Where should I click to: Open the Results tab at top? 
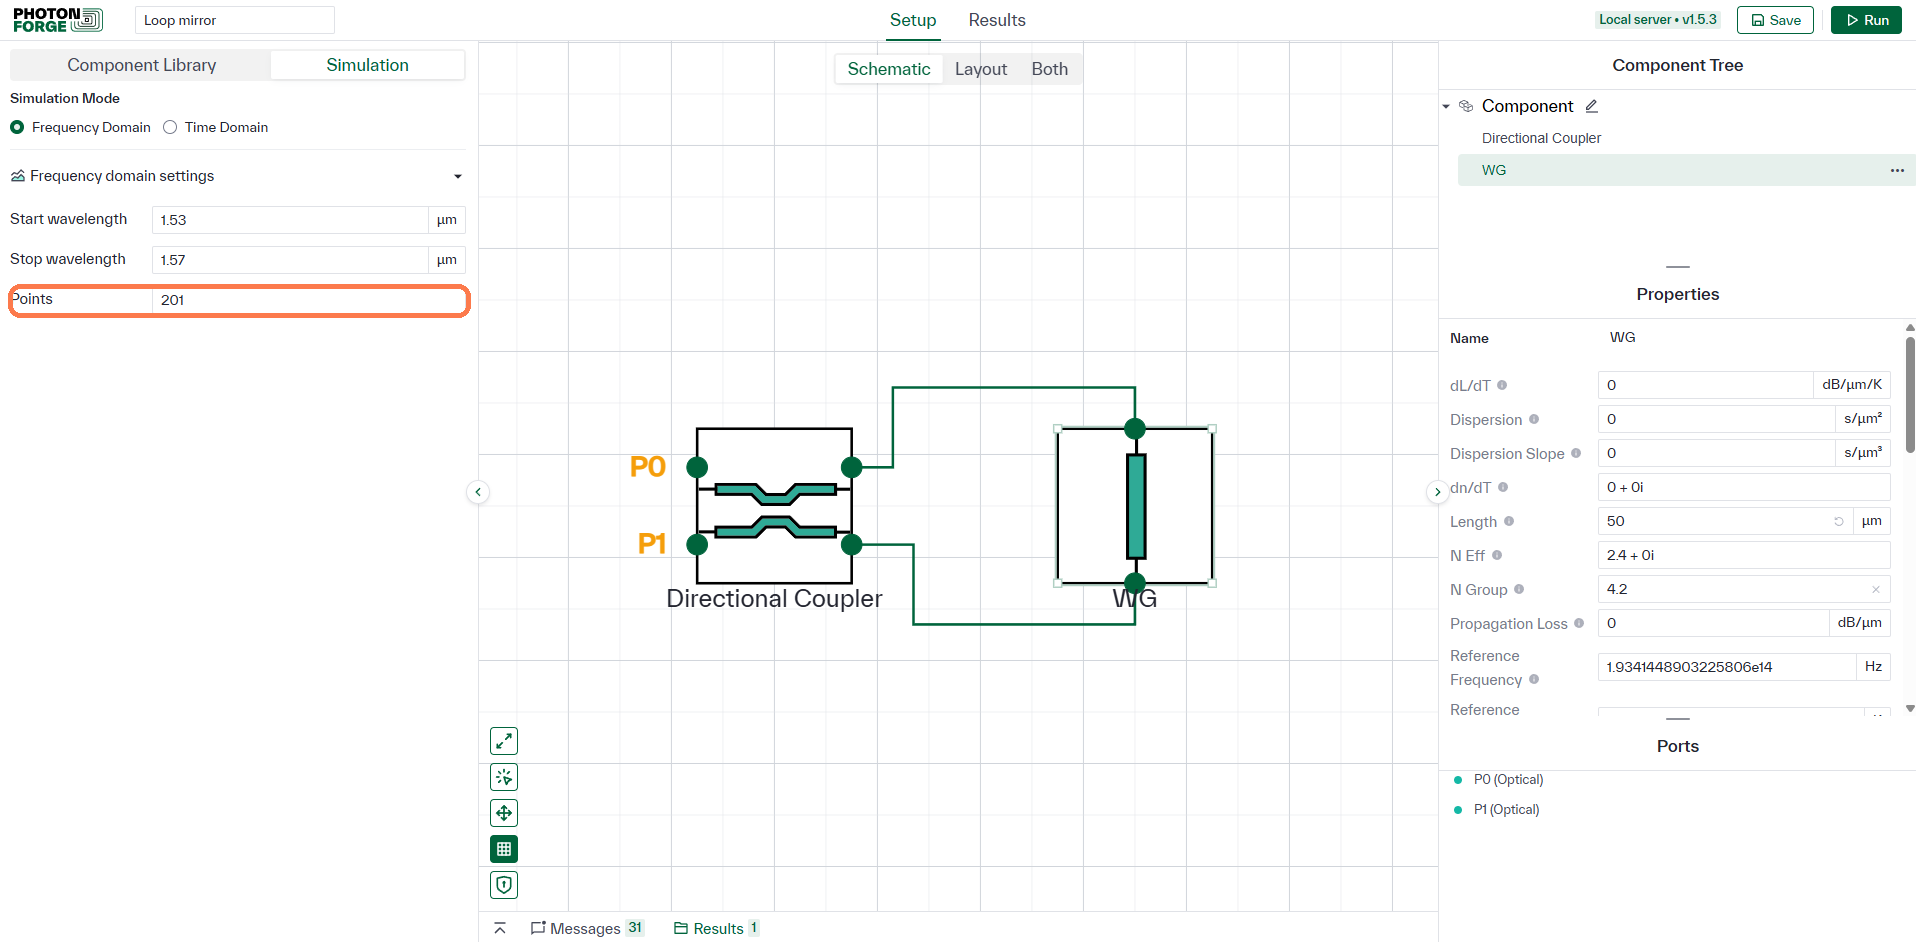[x=997, y=20]
